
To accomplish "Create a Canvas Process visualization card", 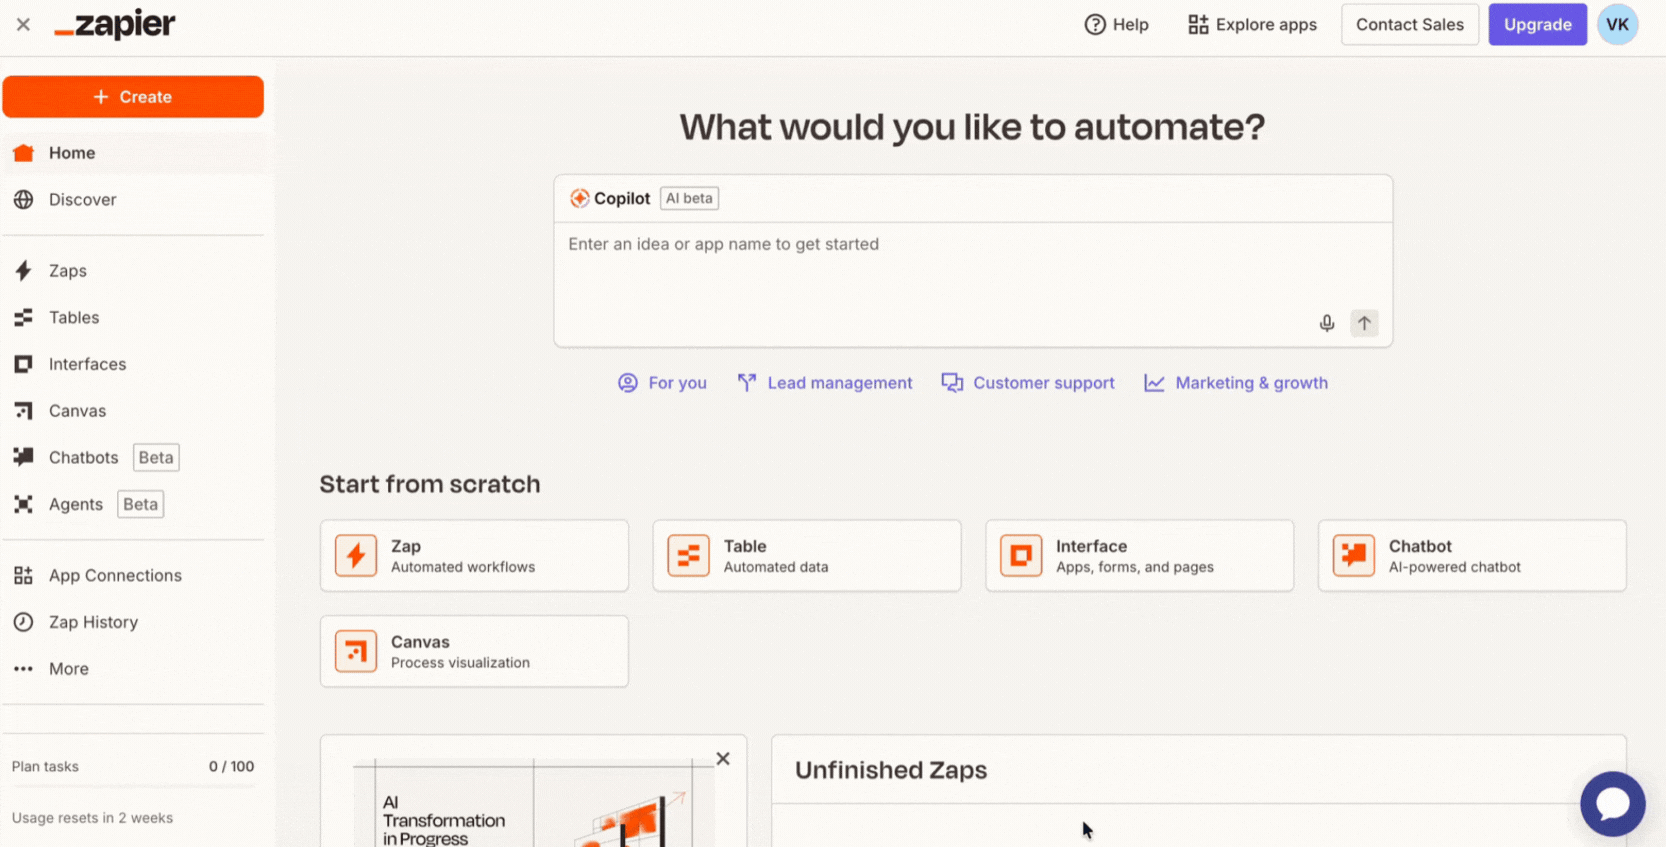I will tap(474, 651).
